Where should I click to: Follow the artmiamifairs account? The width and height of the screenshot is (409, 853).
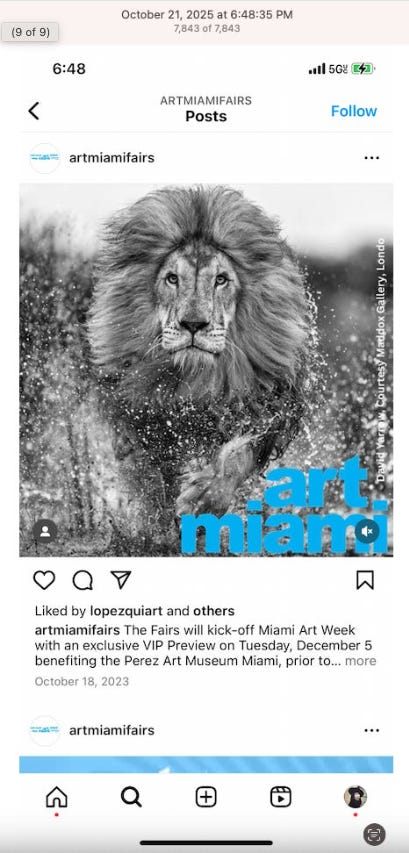(354, 111)
